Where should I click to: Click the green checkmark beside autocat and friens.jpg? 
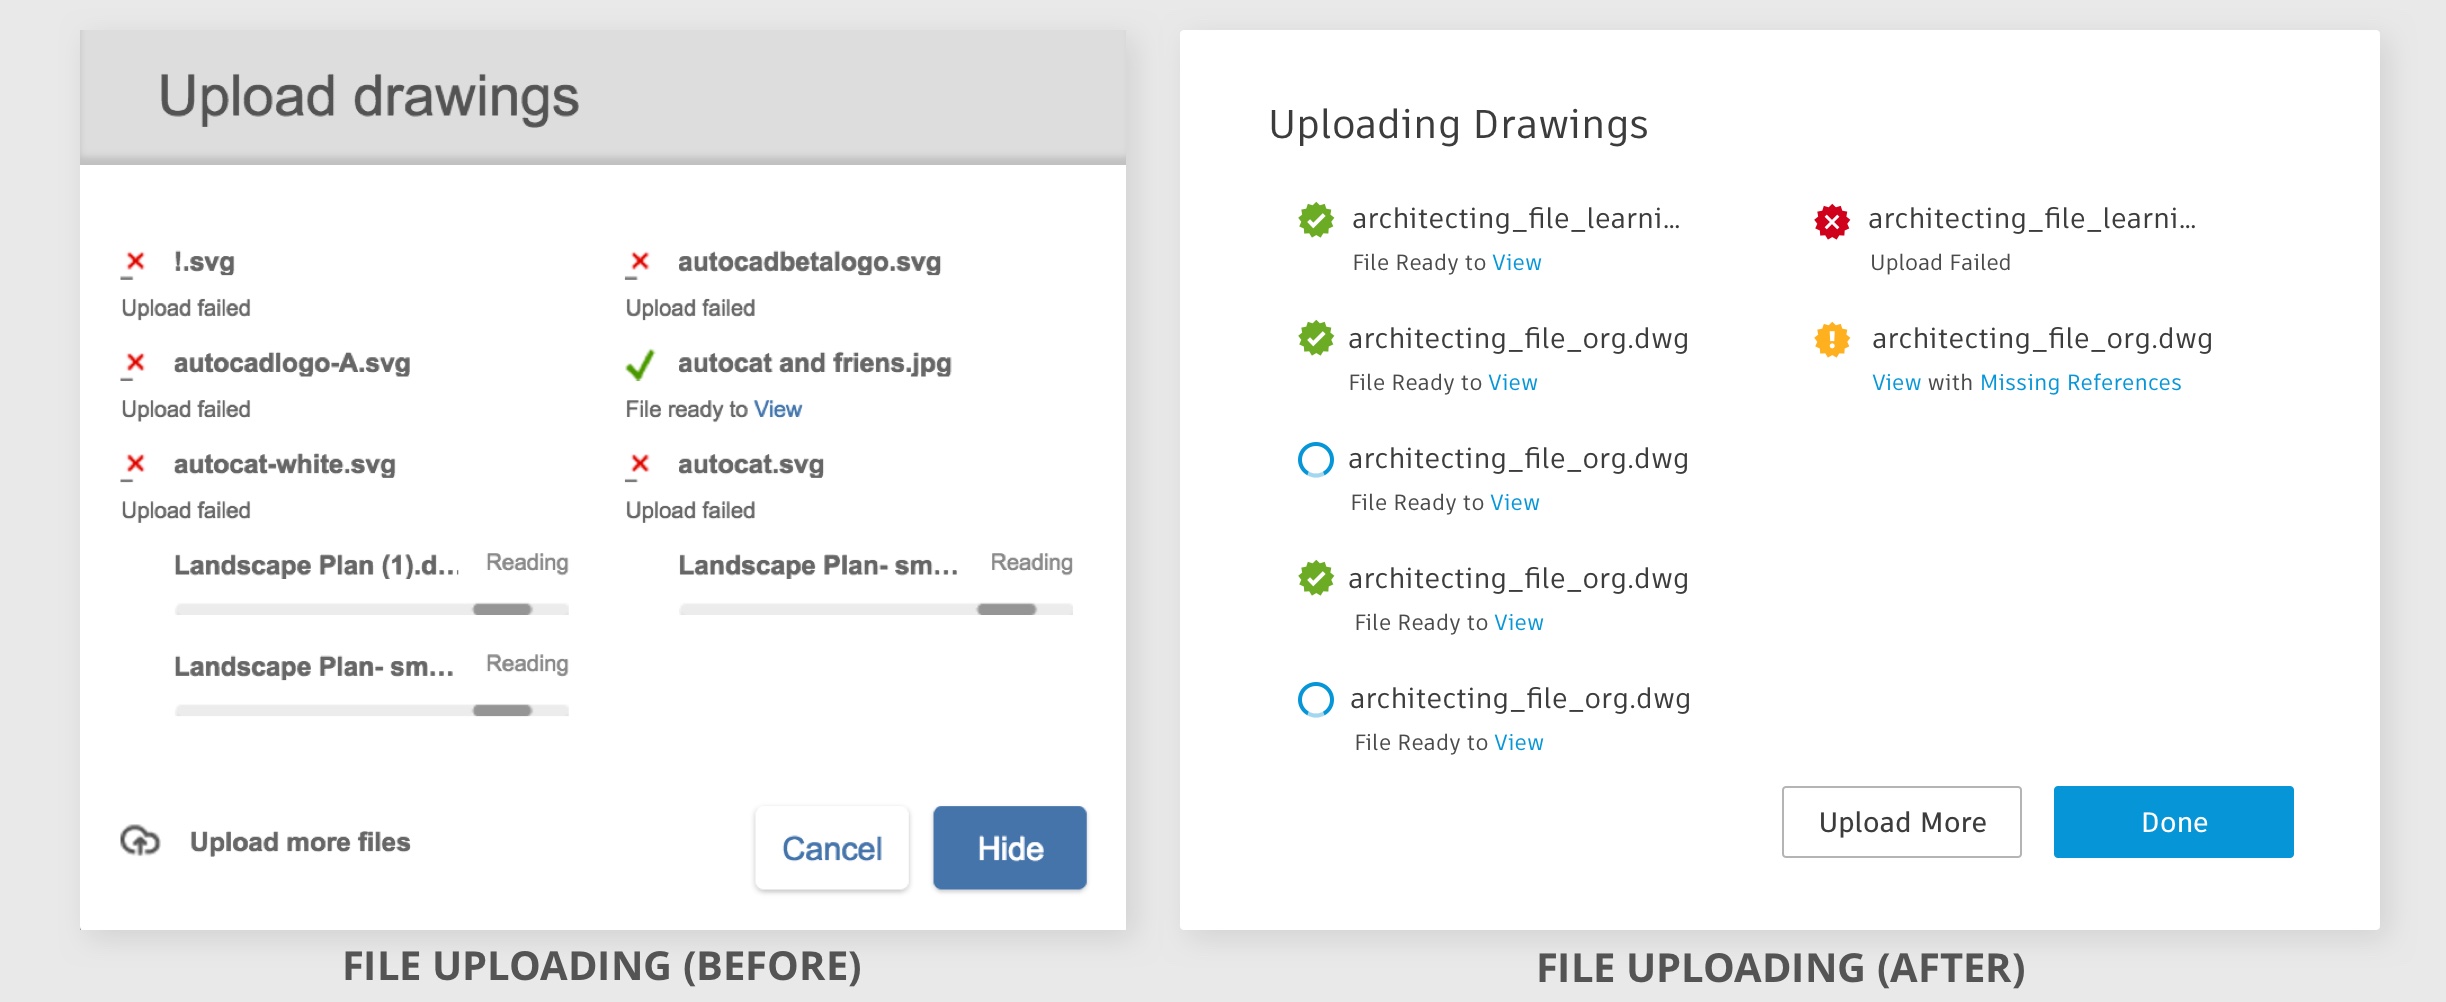640,365
